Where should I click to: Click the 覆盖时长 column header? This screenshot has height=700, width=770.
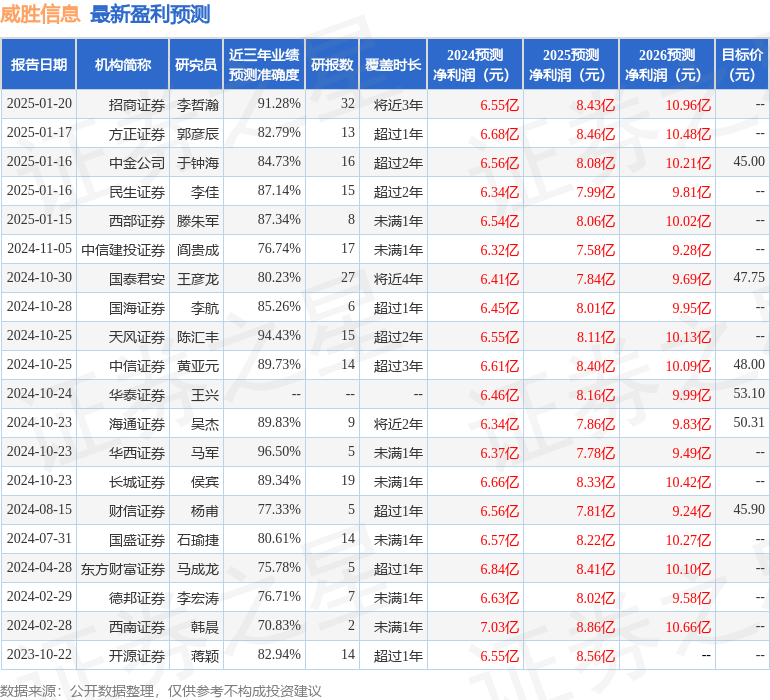[393, 65]
